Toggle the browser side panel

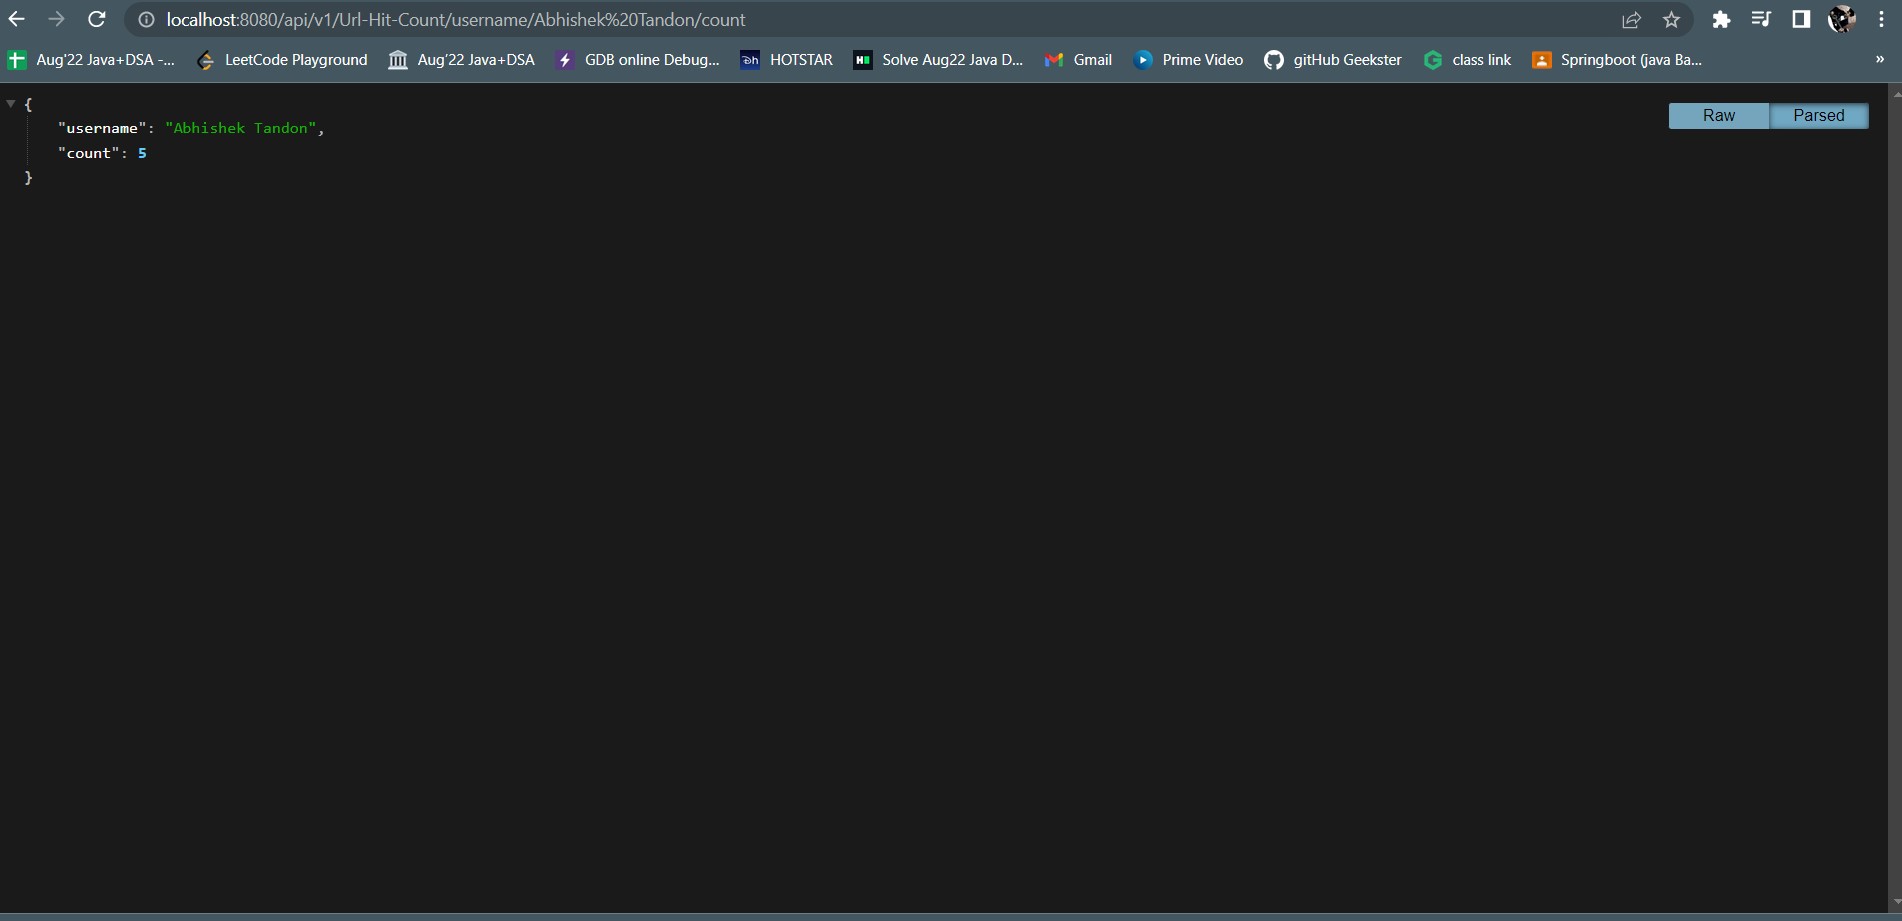pyautogui.click(x=1801, y=19)
